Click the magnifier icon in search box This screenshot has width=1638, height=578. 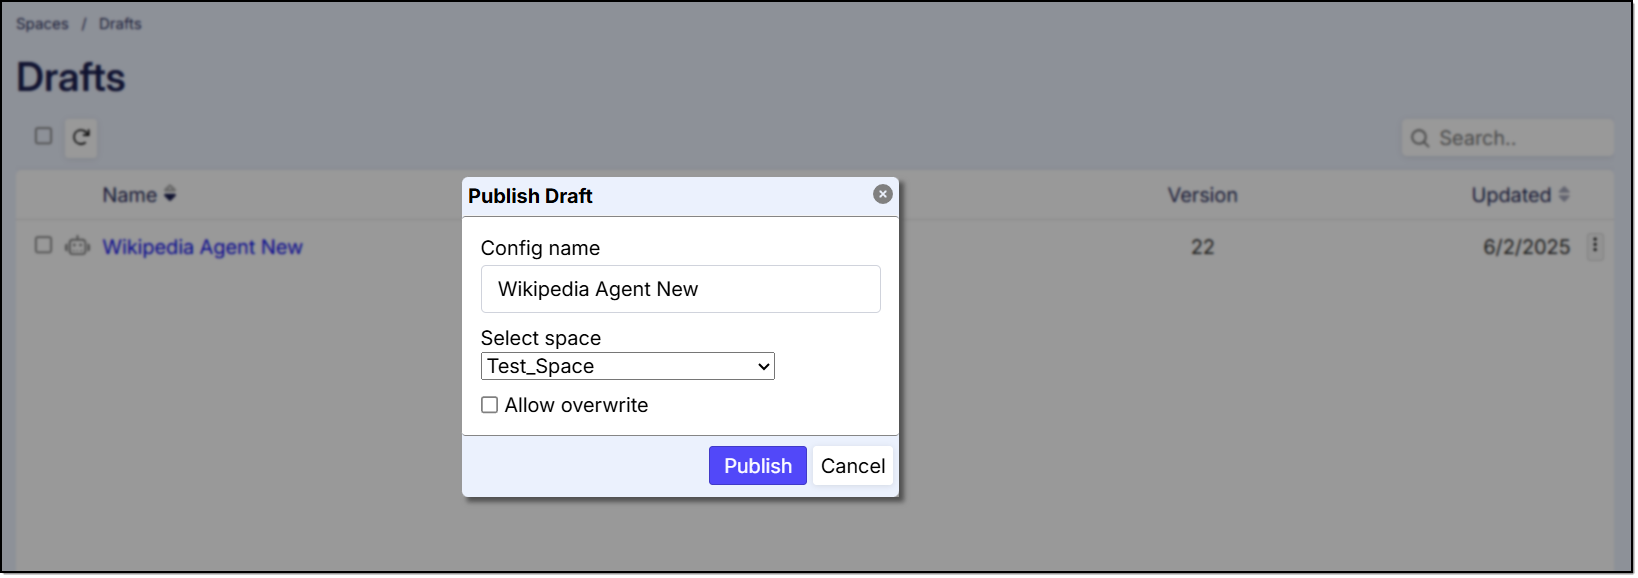tap(1420, 138)
